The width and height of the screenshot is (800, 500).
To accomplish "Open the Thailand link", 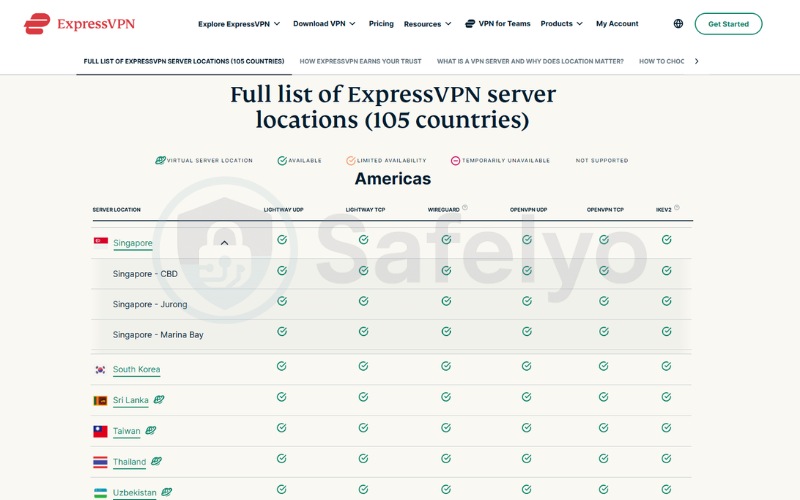I will coord(129,462).
